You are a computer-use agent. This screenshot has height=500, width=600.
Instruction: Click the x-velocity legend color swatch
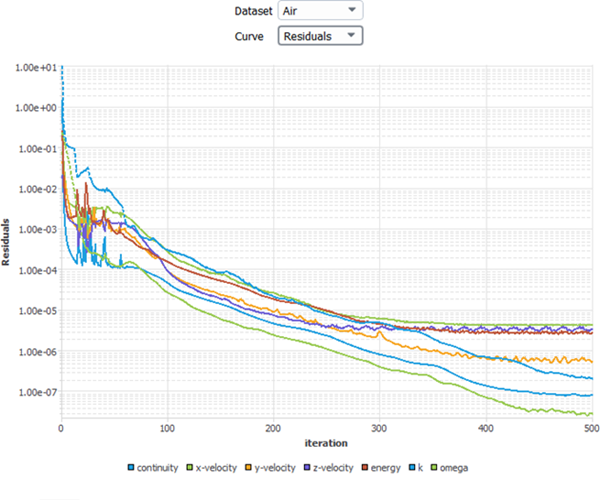point(190,467)
